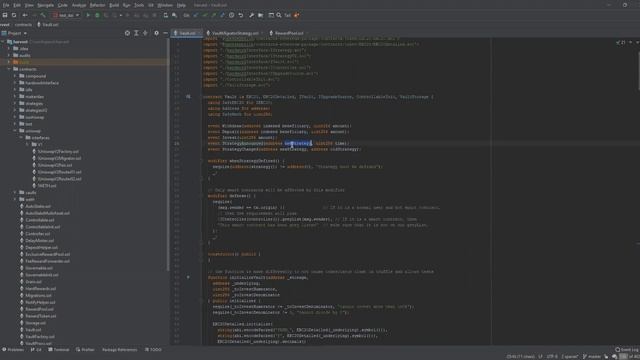Start debugging with the bug icon
This screenshot has width=640, height=360.
coord(97,15)
